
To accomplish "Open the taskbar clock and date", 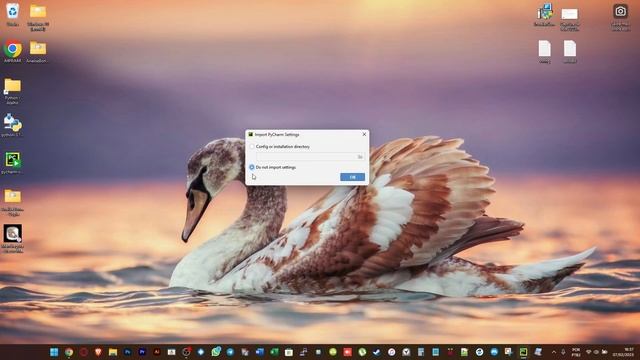I will pos(623,352).
